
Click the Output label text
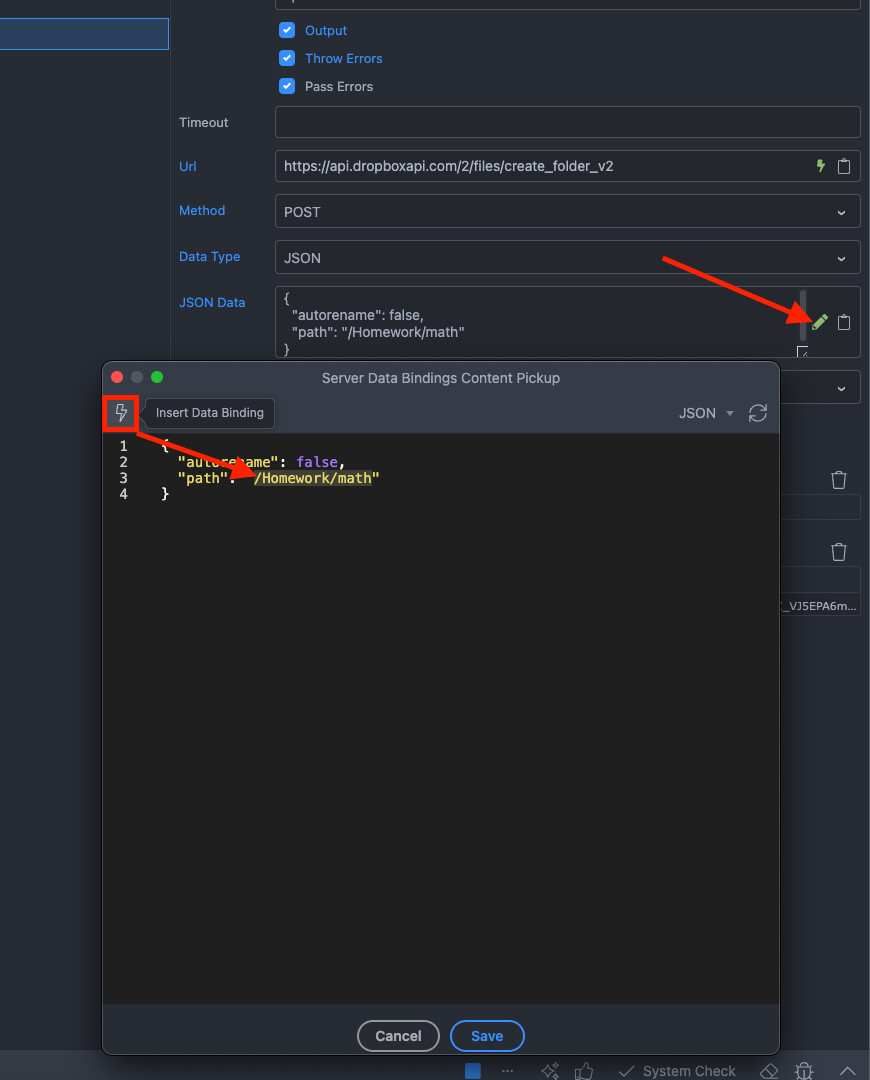326,30
